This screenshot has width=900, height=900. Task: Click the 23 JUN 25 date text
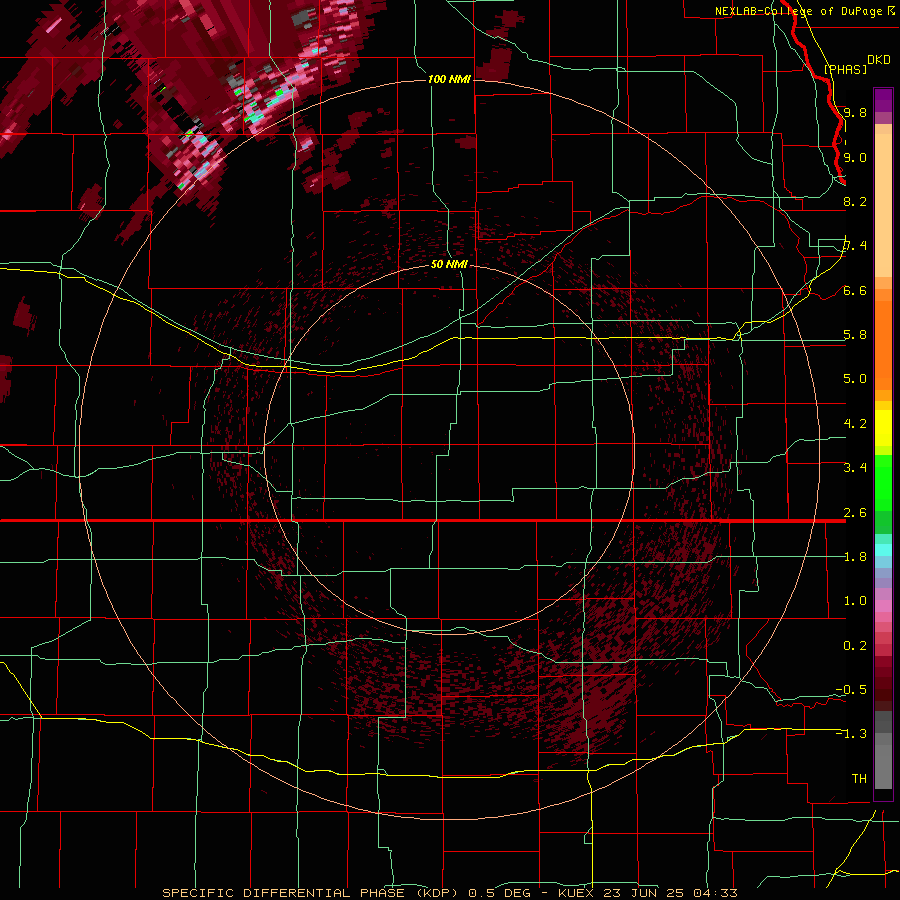[x=643, y=893]
